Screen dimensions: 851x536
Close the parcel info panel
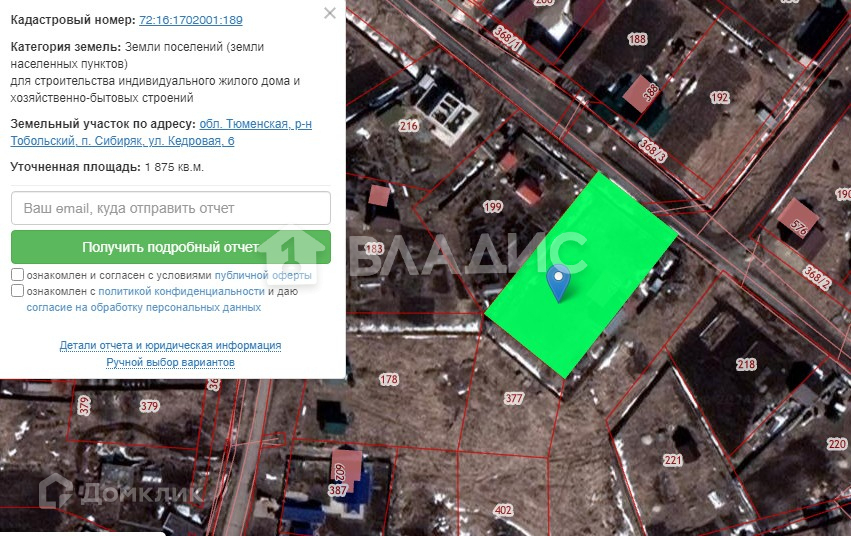pos(329,13)
